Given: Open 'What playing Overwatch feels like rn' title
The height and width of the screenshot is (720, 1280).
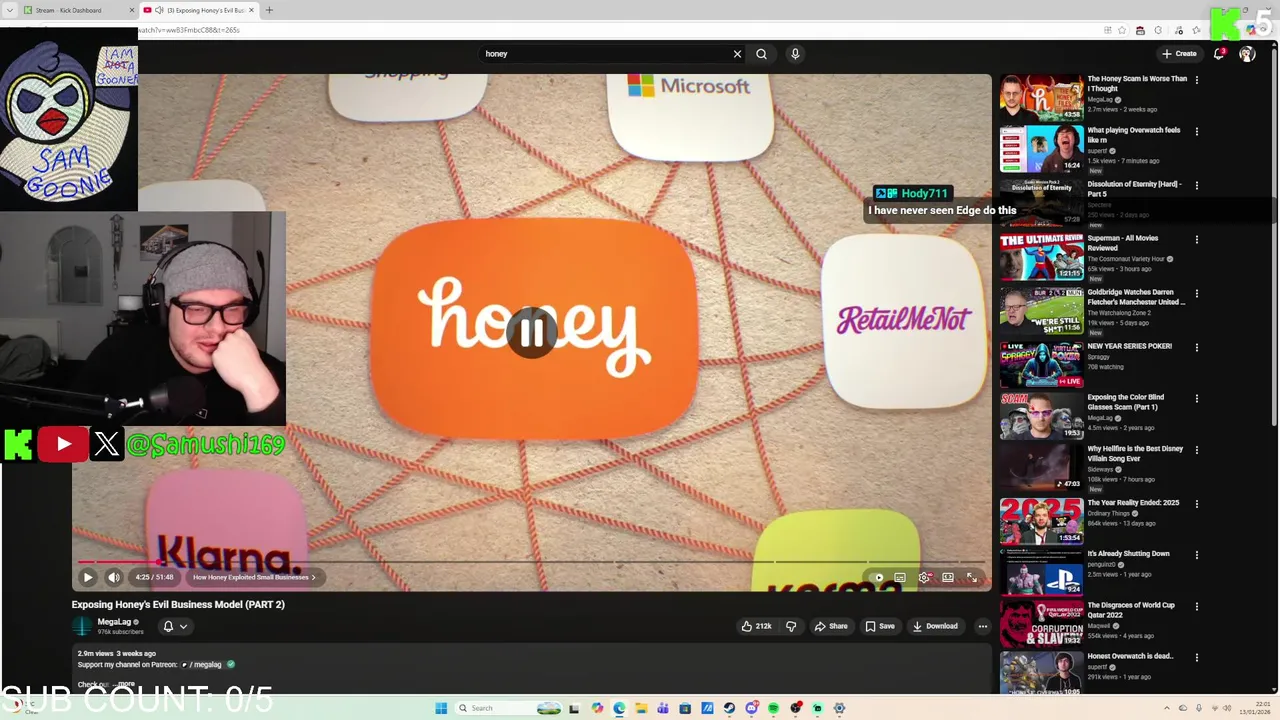Looking at the screenshot, I should (1134, 135).
